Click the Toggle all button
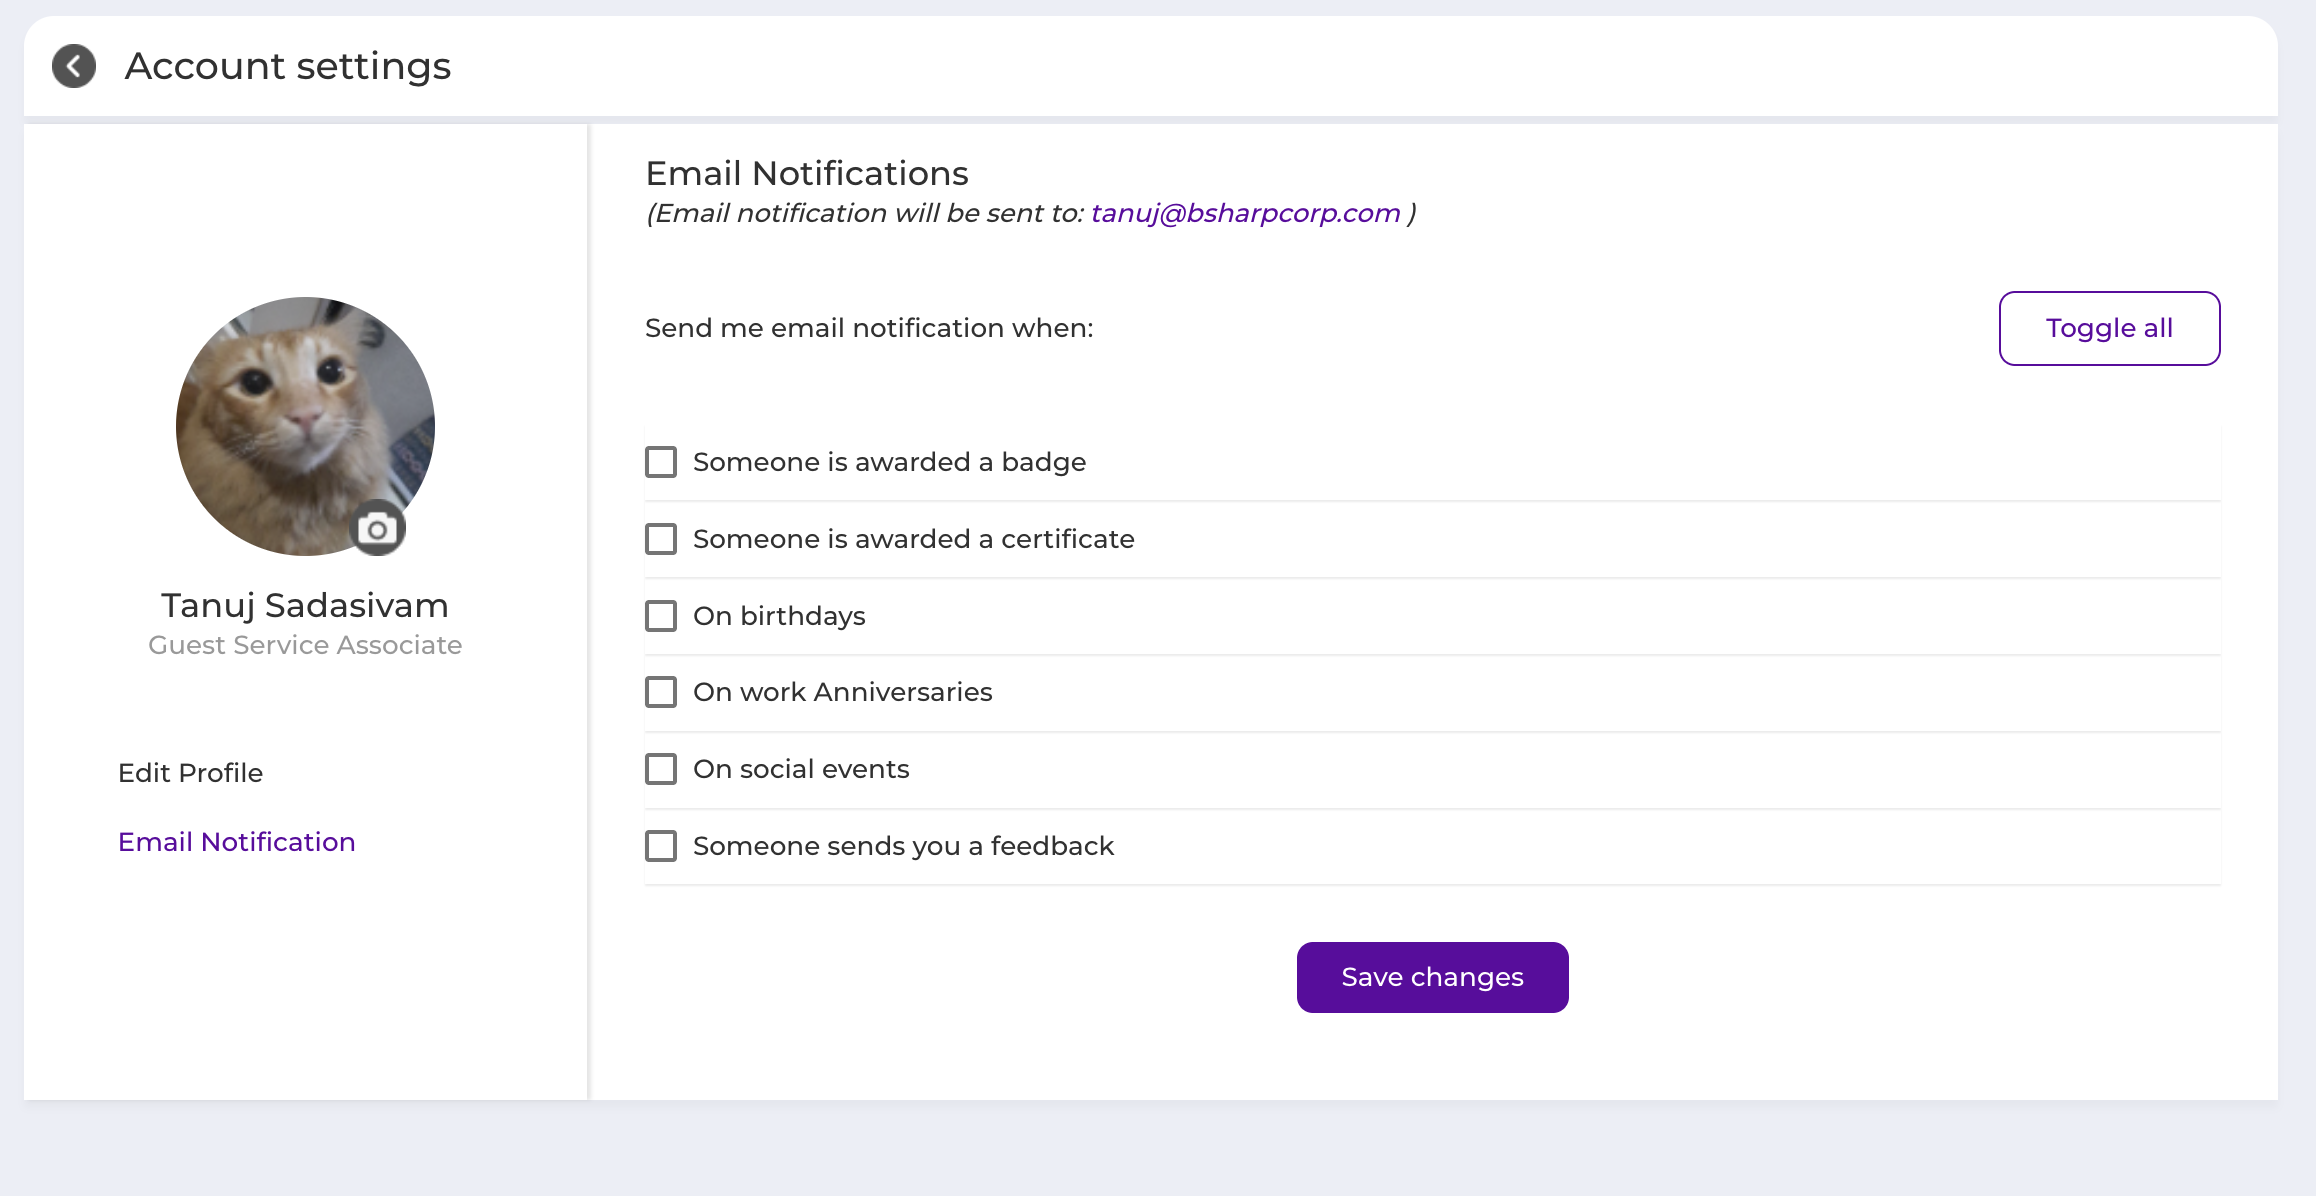The height and width of the screenshot is (1196, 2316). click(x=2110, y=328)
